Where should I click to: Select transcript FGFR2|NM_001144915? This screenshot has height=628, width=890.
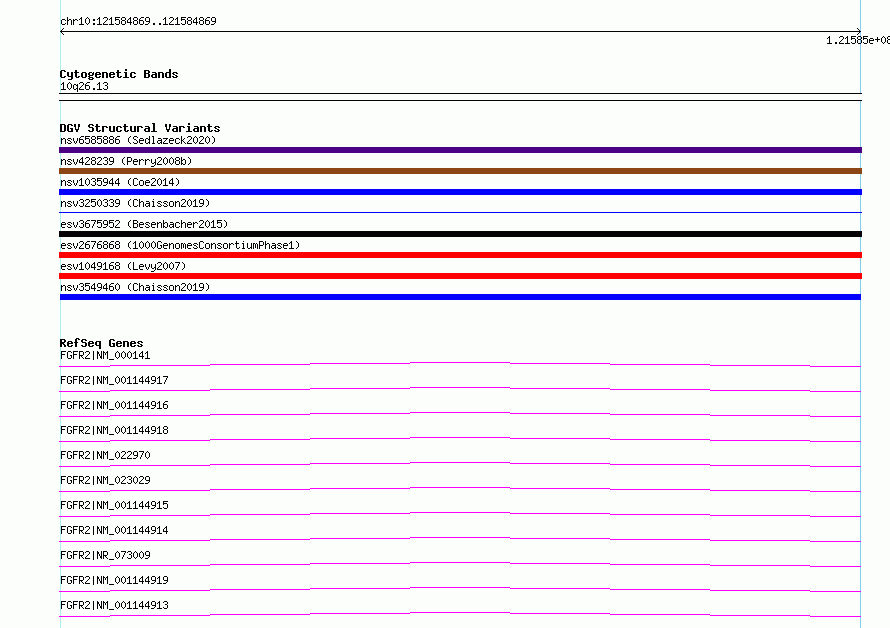tap(114, 505)
